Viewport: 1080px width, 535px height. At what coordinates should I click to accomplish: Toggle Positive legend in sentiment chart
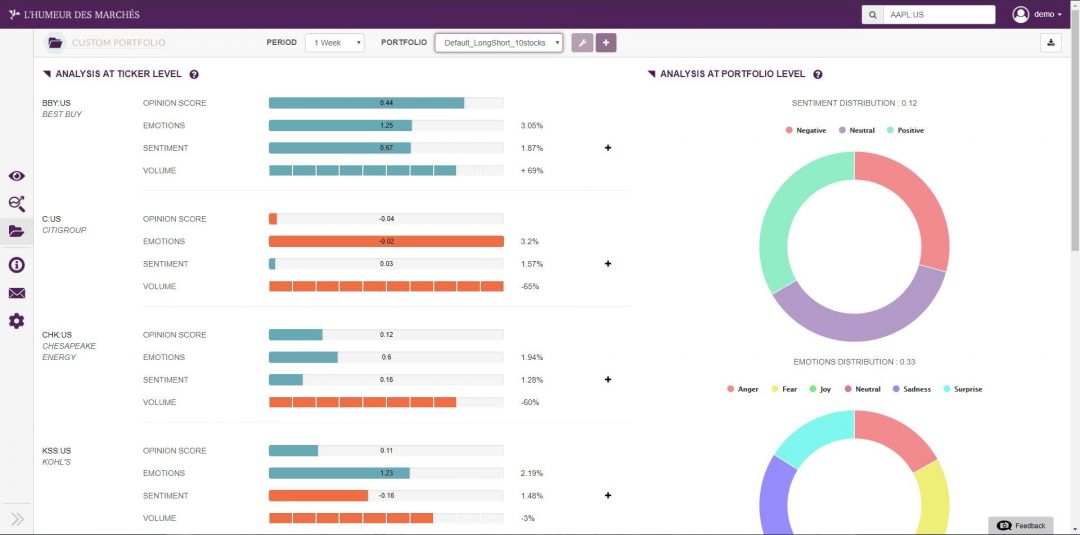905,130
